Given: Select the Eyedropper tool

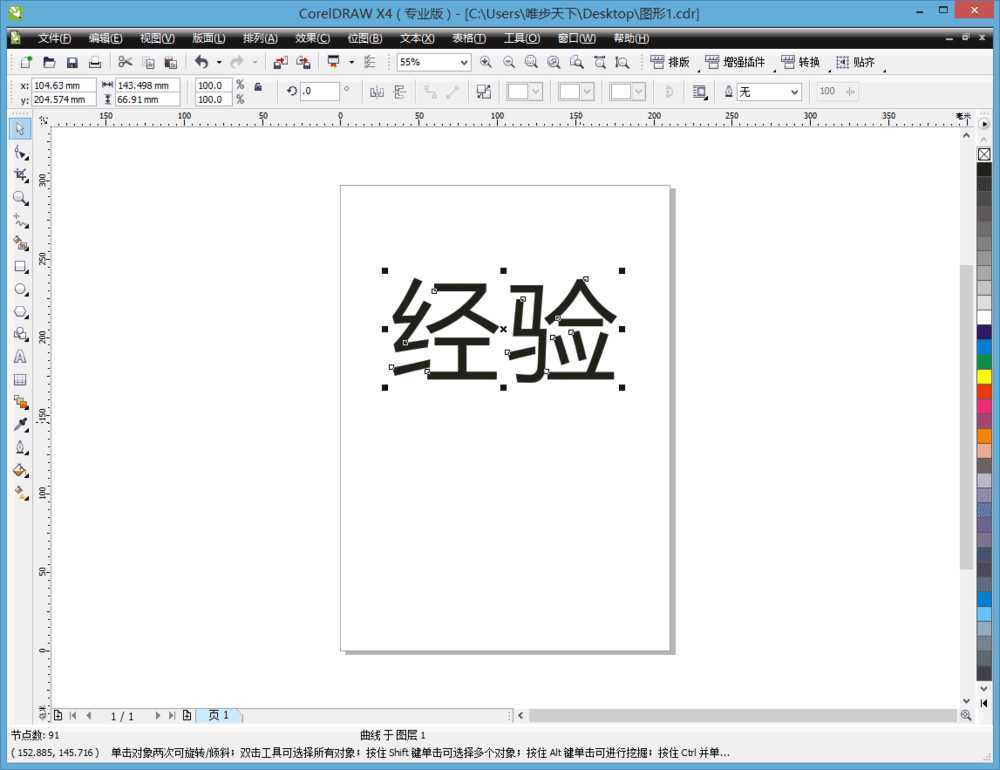Looking at the screenshot, I should click(20, 425).
